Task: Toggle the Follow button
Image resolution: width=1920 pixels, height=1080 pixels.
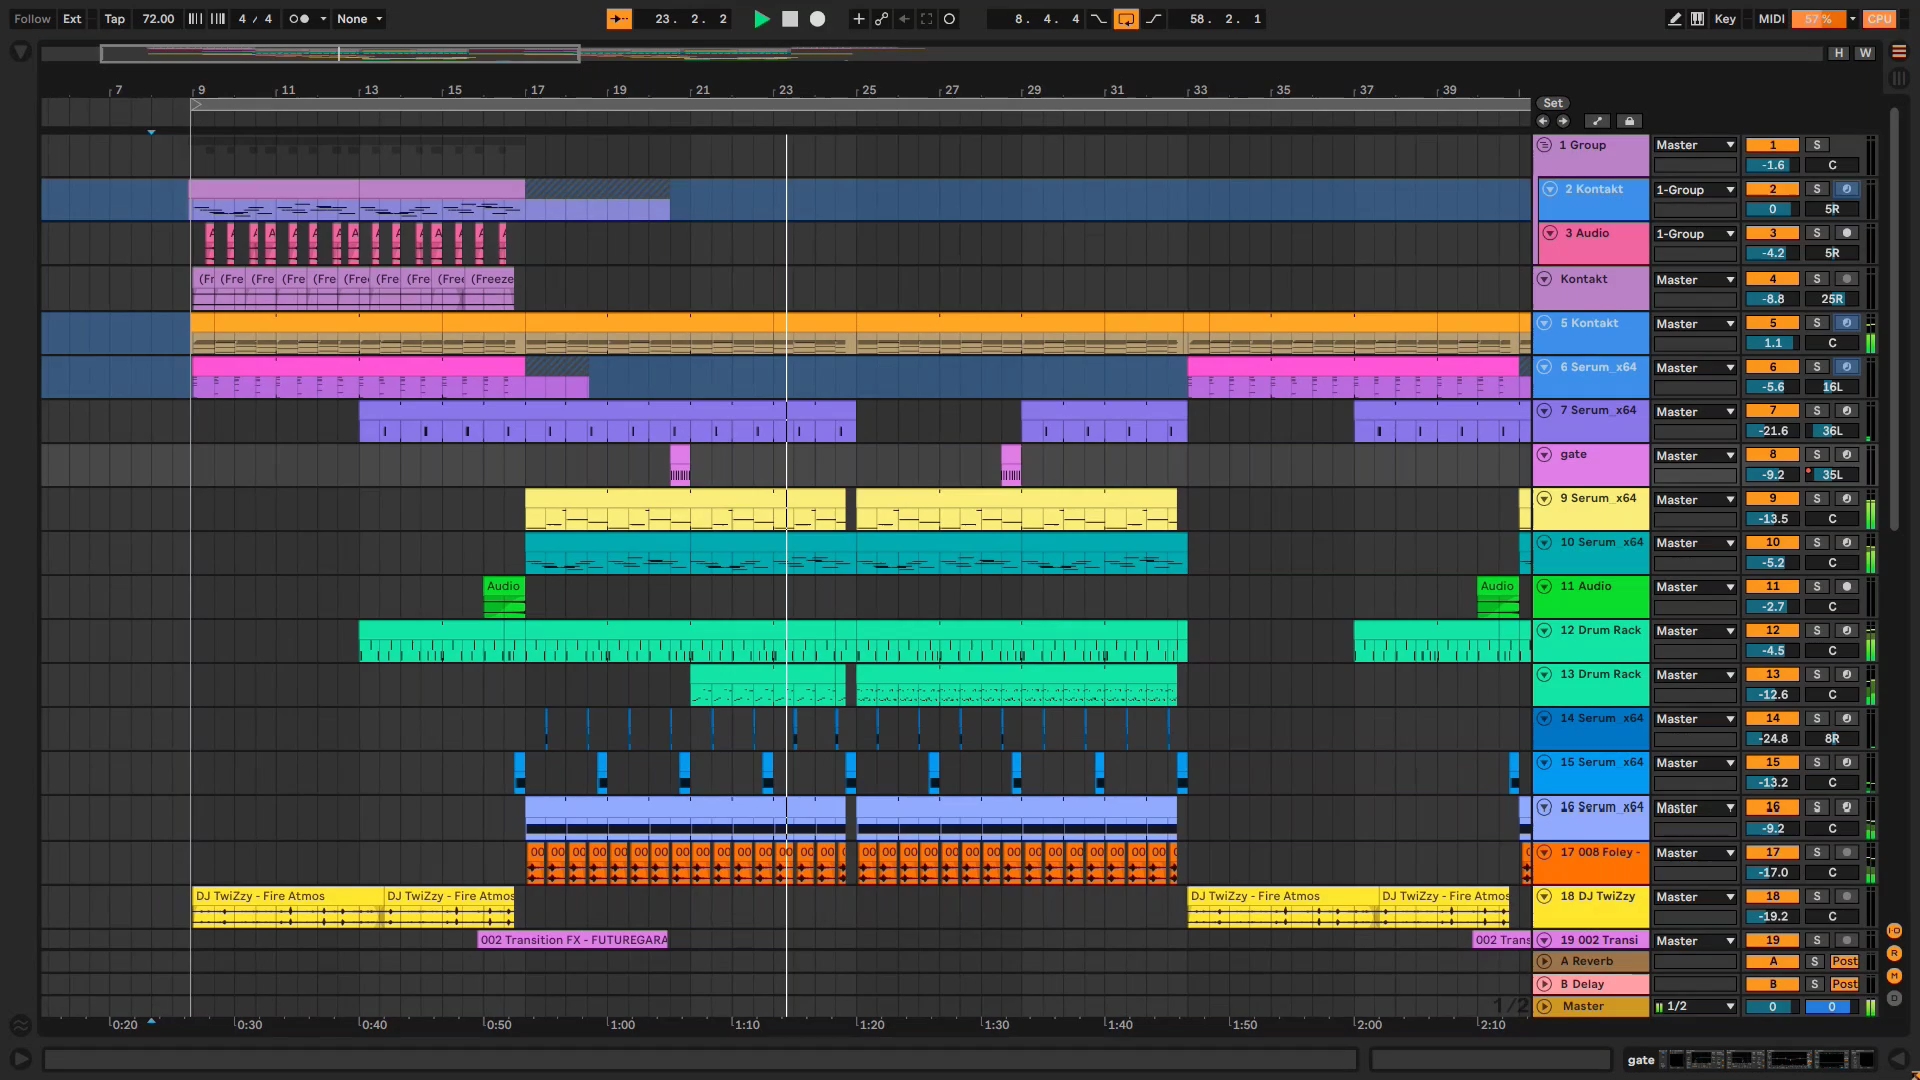Action: tap(32, 19)
